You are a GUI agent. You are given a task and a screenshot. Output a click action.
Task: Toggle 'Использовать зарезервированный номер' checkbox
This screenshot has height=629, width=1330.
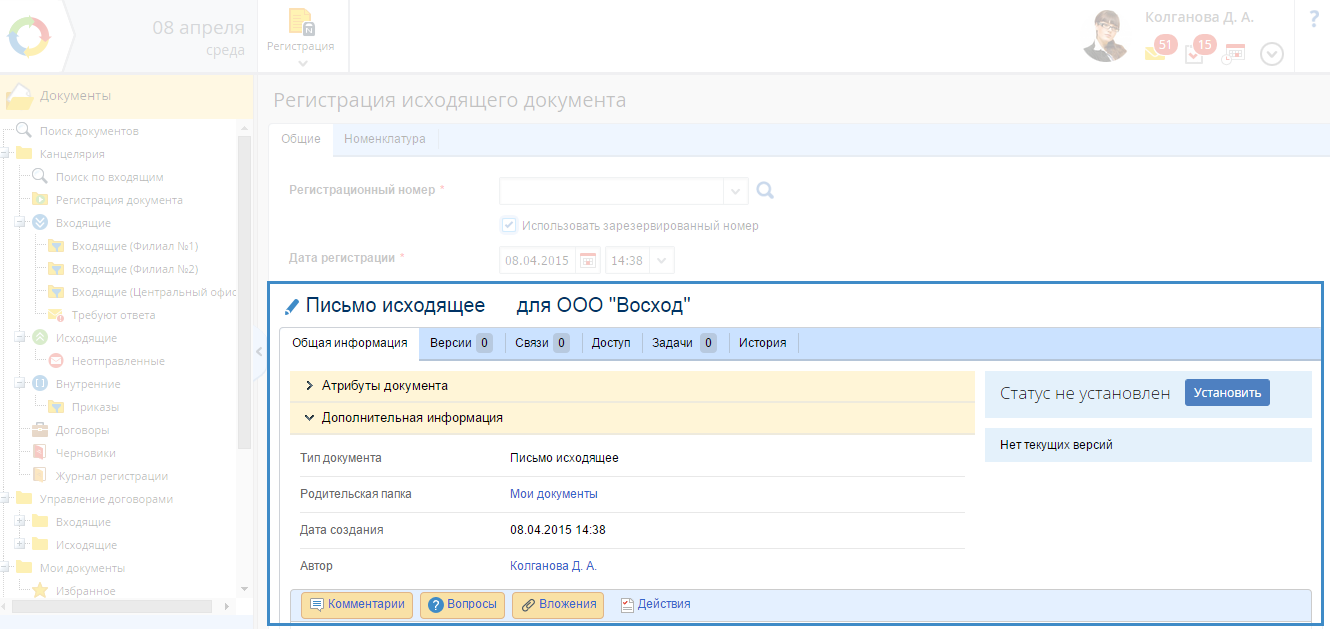click(509, 225)
